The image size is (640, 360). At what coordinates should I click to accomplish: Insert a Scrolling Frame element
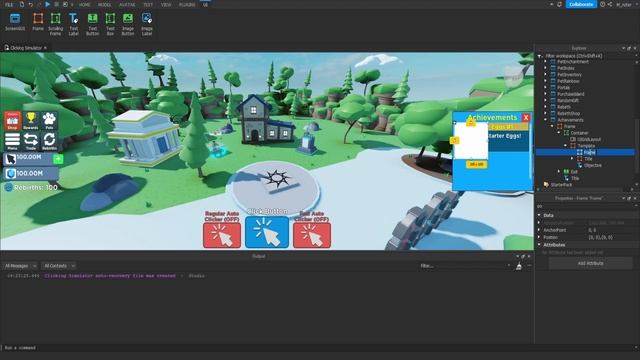click(x=56, y=24)
